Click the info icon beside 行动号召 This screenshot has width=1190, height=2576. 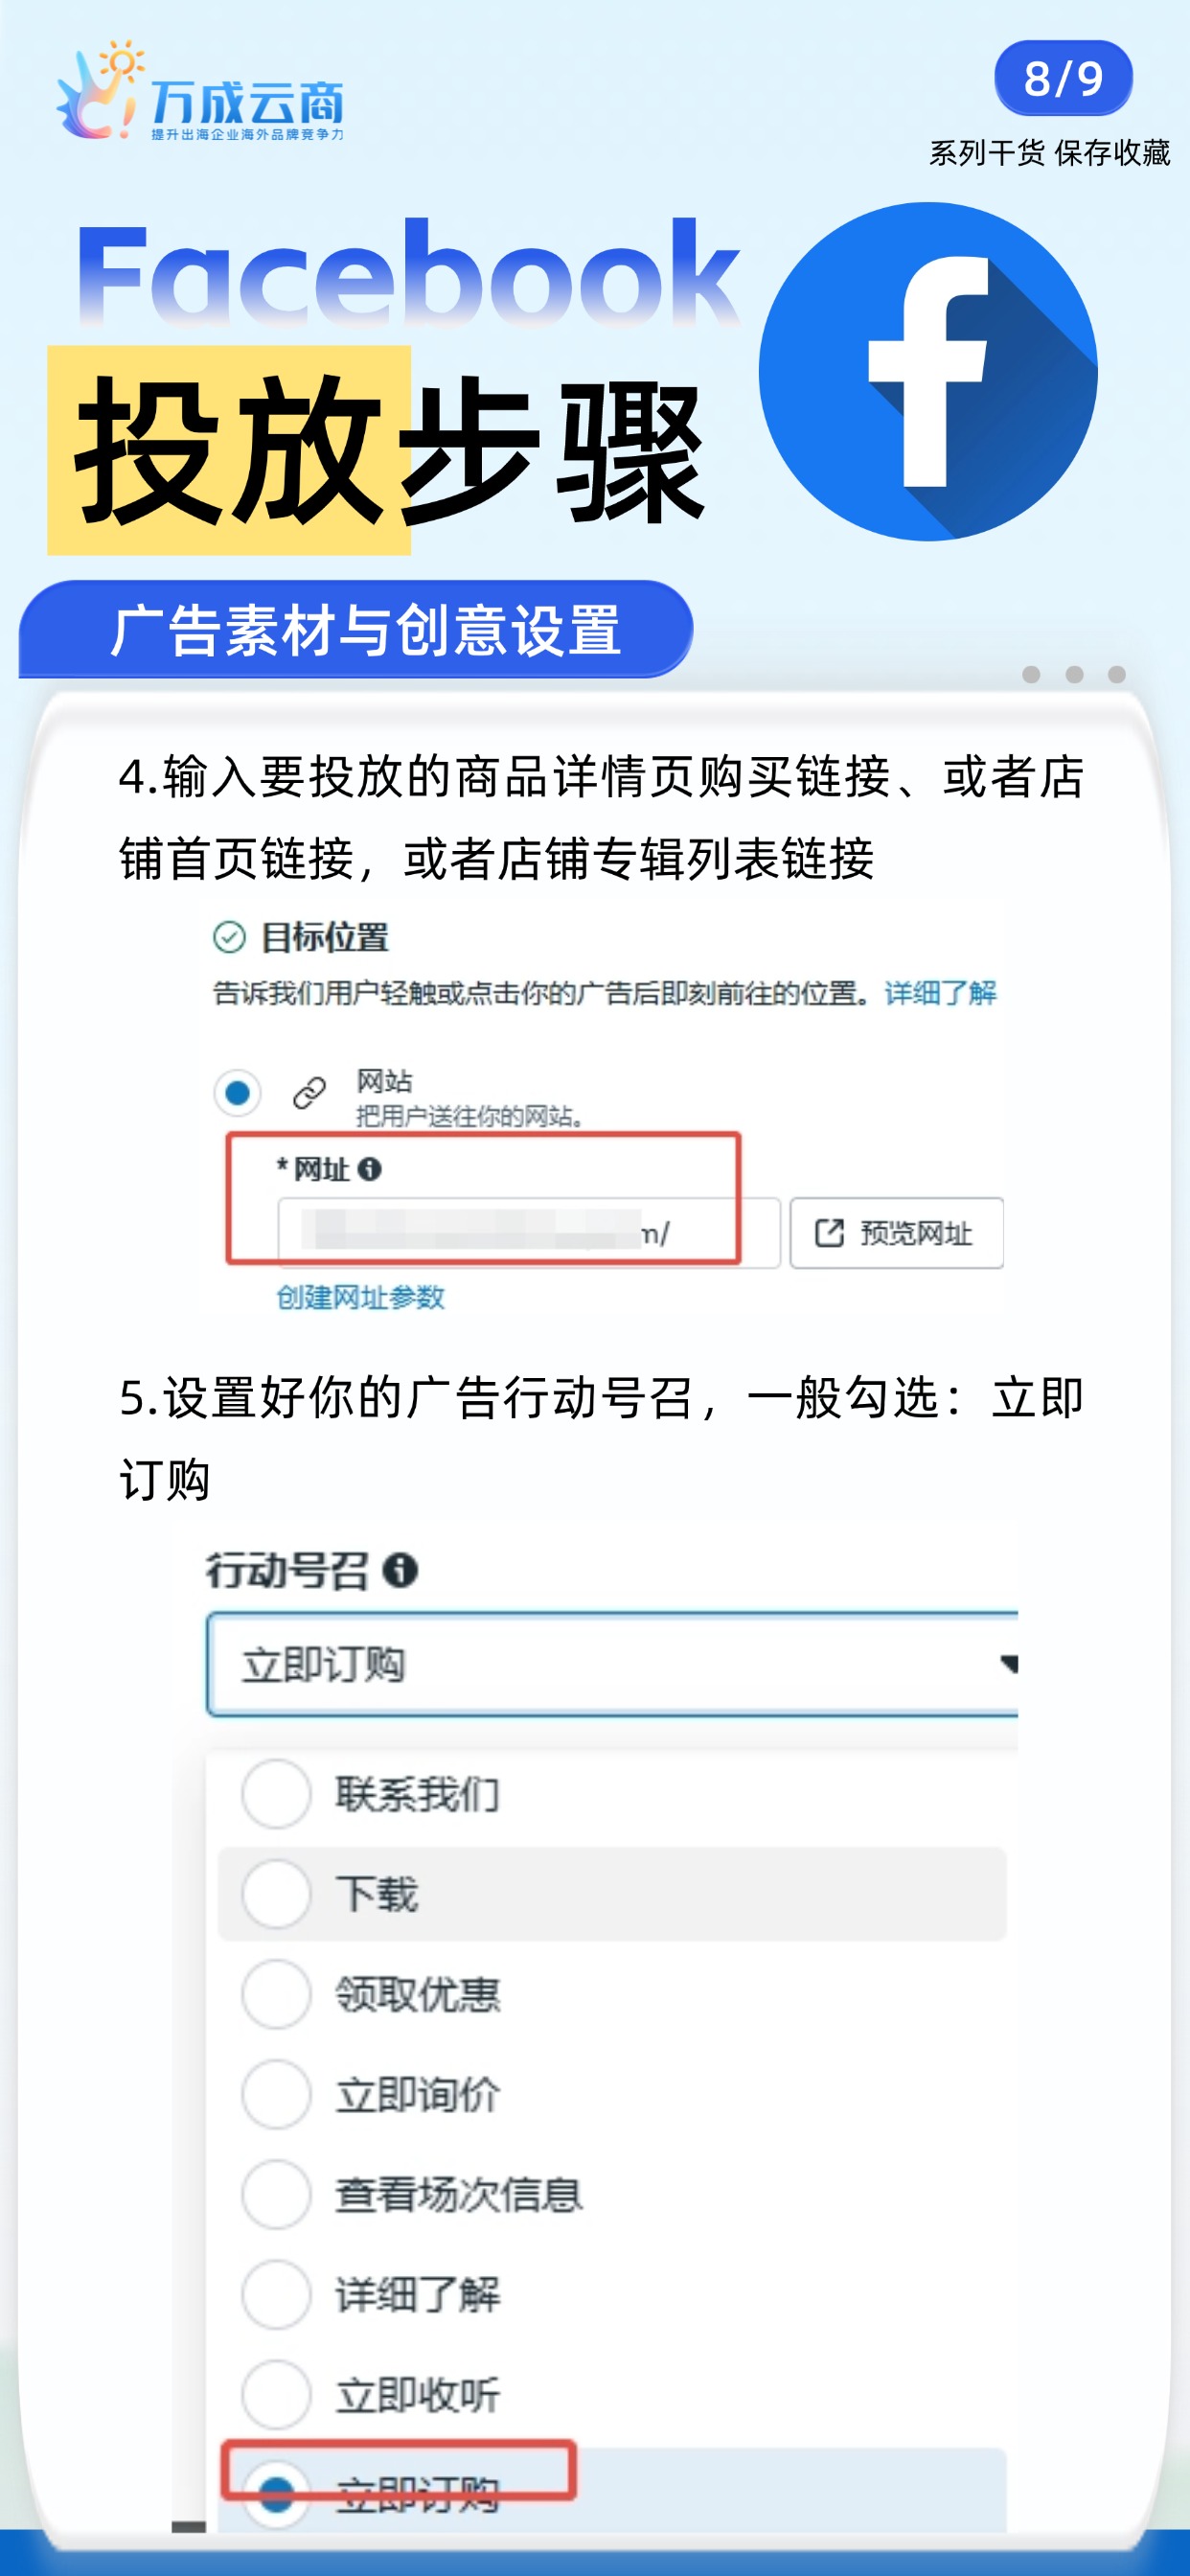[x=400, y=1569]
